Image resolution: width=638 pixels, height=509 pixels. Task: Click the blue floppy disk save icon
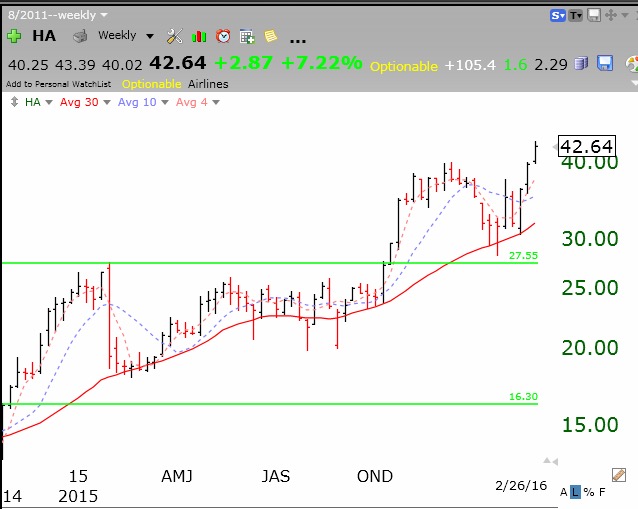point(605,63)
